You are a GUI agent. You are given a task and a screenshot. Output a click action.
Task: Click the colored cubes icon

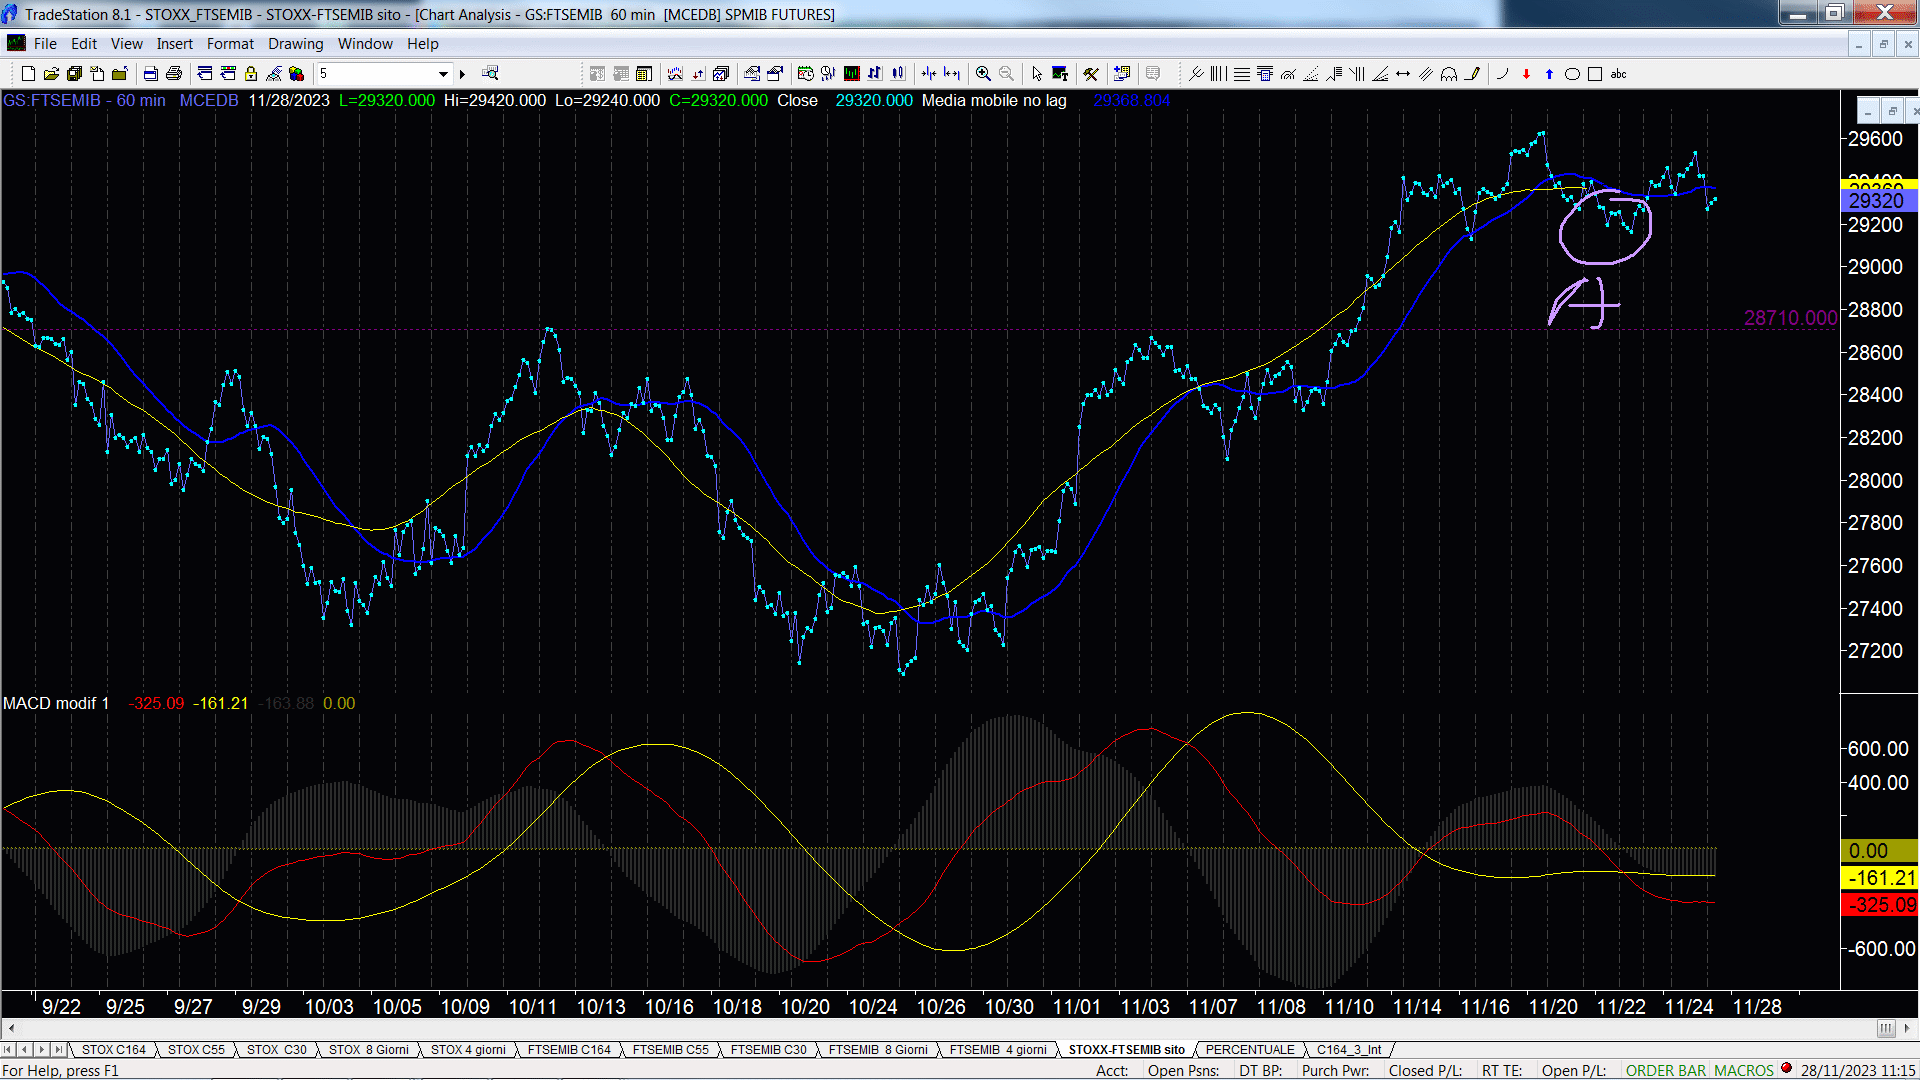(296, 74)
